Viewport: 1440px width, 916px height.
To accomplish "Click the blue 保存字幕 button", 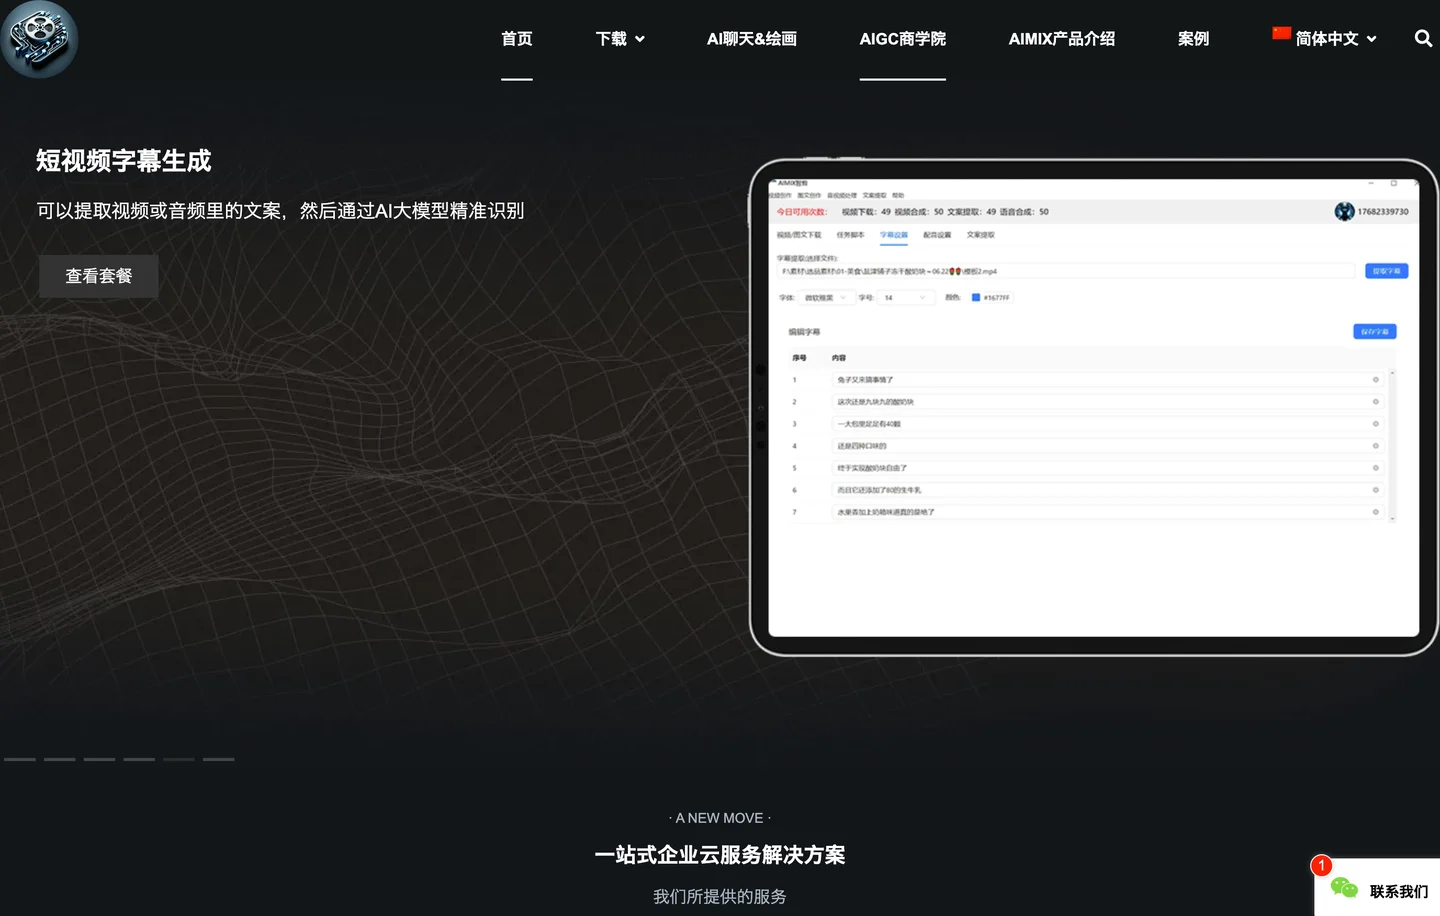I will (x=1374, y=332).
